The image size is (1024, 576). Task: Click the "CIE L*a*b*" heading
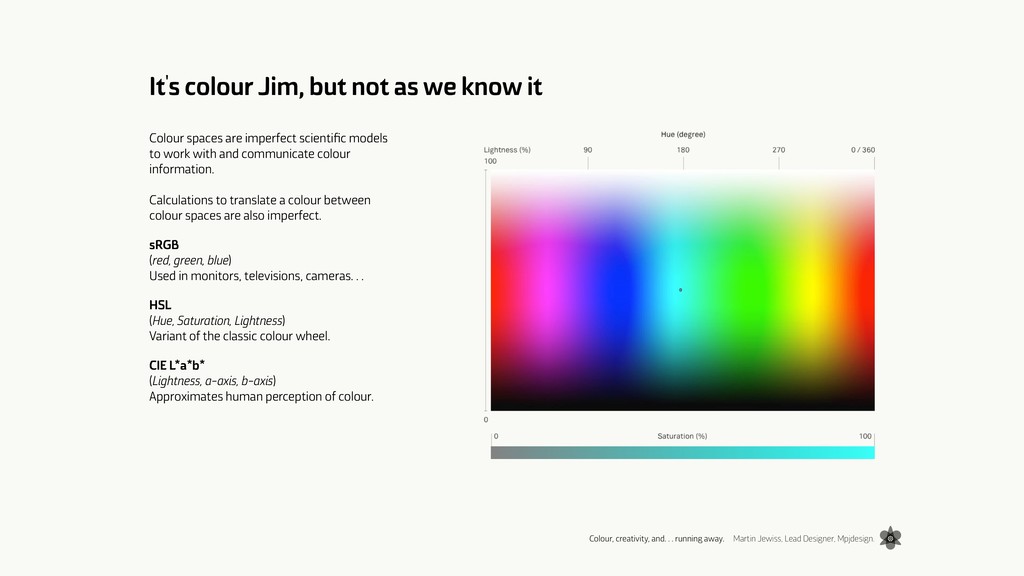point(177,365)
